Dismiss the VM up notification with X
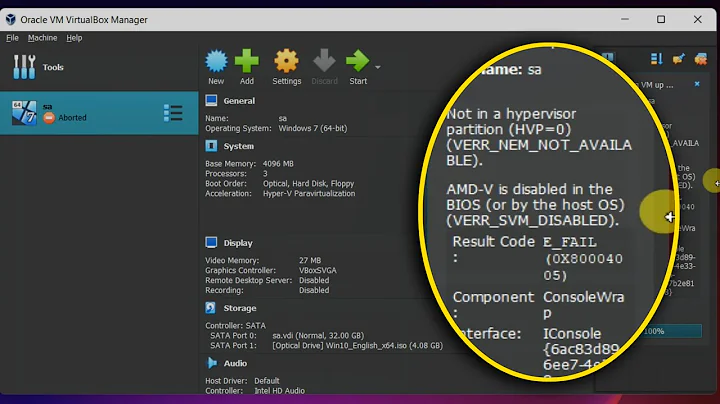The height and width of the screenshot is (404, 720). (x=697, y=84)
